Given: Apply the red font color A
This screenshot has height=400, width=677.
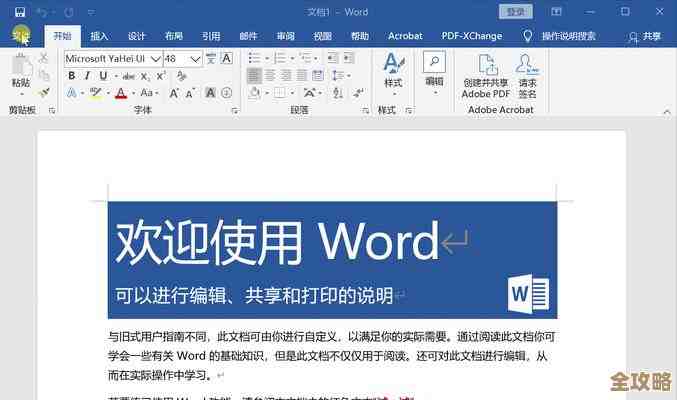Looking at the screenshot, I should click(x=121, y=93).
